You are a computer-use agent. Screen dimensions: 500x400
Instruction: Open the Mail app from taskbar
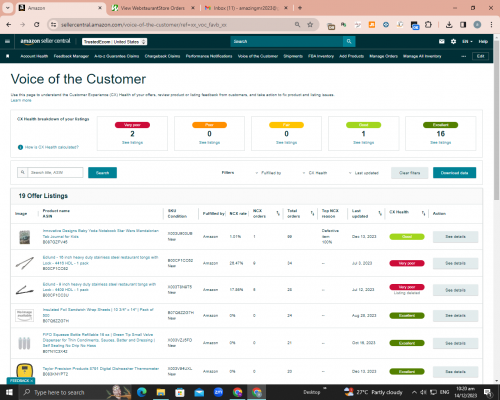(x=199, y=392)
